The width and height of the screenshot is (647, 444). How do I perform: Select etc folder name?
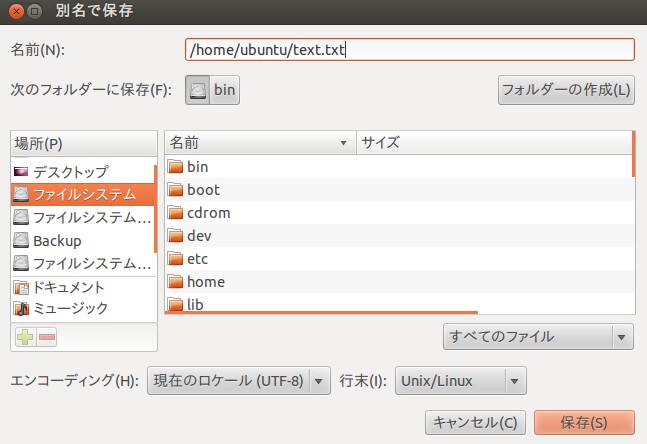point(197,259)
